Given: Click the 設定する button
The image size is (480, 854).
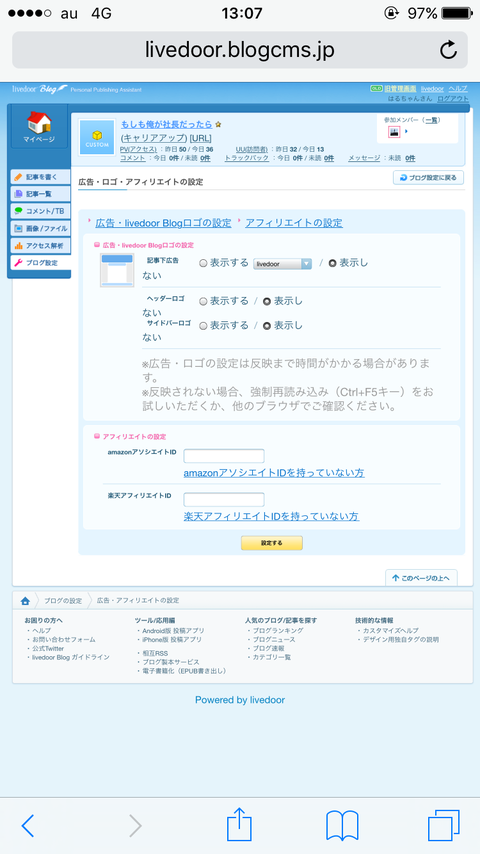Looking at the screenshot, I should [272, 543].
